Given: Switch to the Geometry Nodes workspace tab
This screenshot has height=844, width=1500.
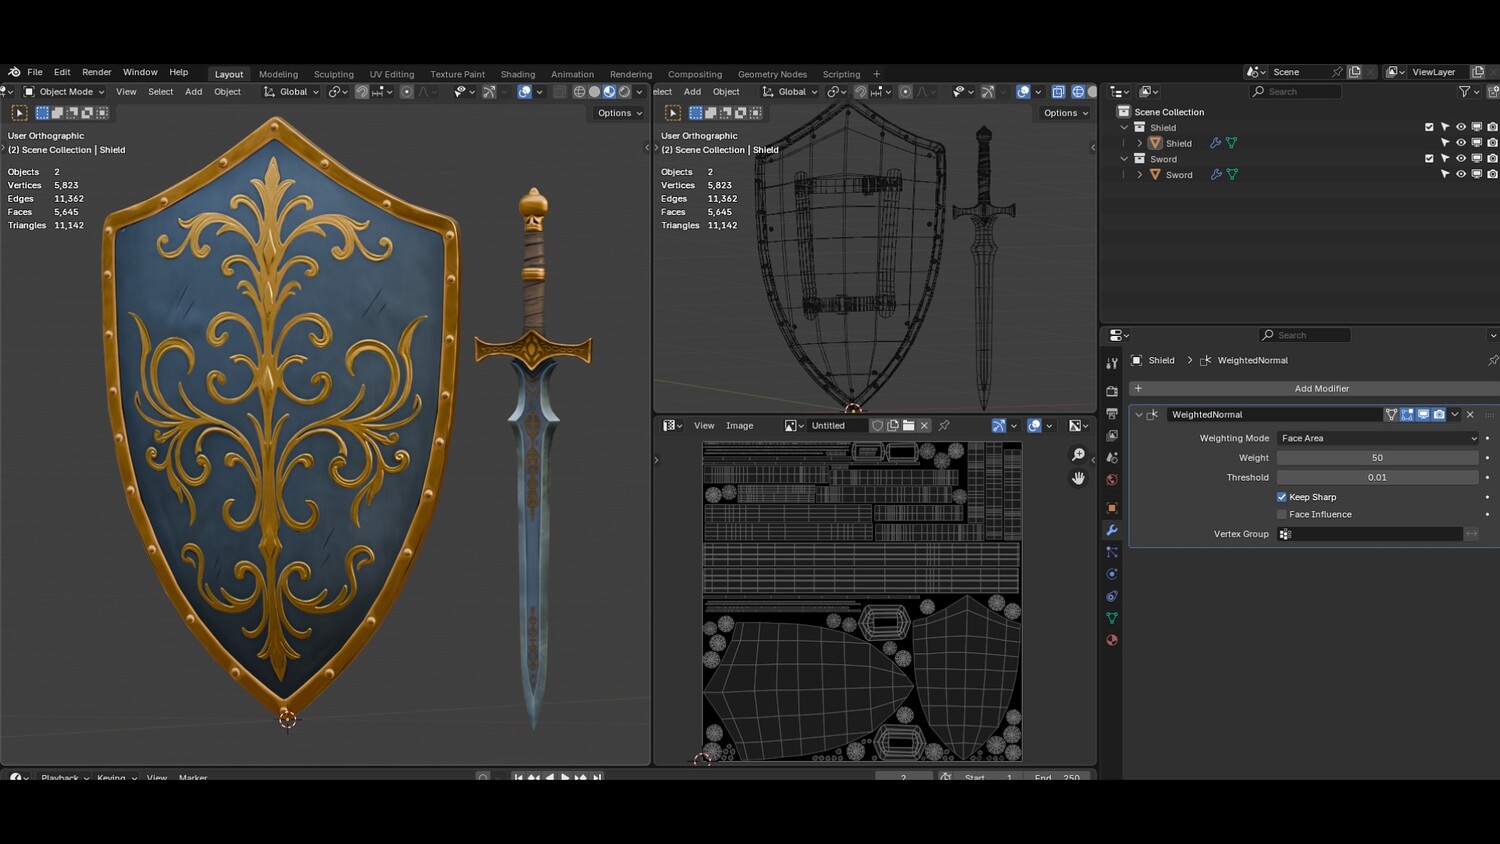Looking at the screenshot, I should click(x=772, y=74).
